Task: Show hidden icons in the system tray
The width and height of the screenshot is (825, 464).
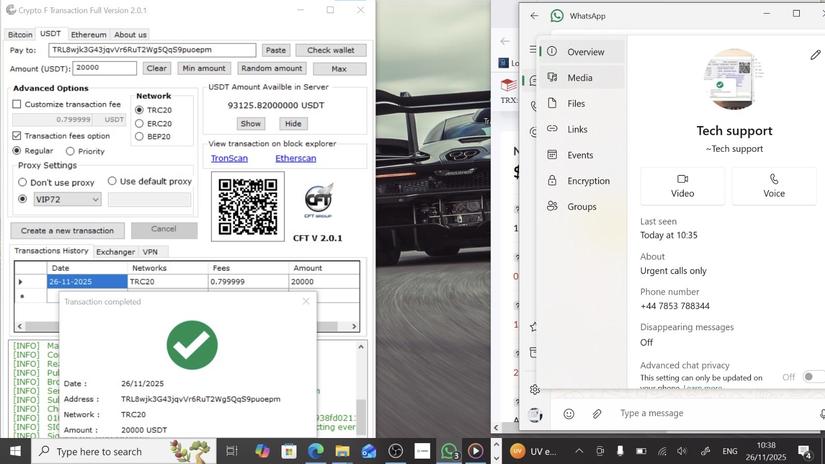Action: [x=579, y=451]
